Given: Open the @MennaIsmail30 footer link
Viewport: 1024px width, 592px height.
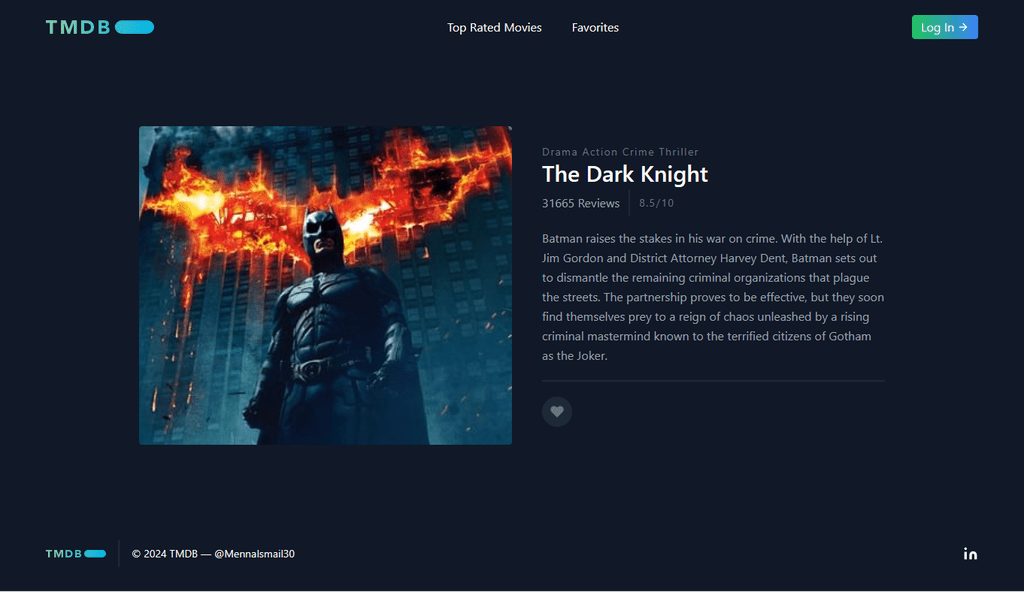Looking at the screenshot, I should 254,553.
